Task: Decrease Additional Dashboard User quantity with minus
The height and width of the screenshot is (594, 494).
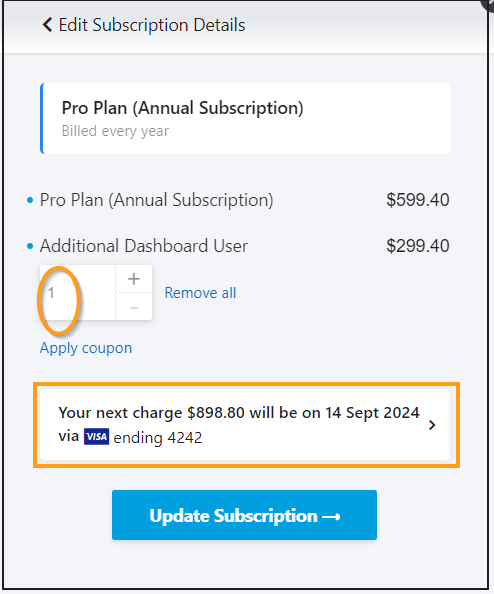Action: tap(134, 307)
